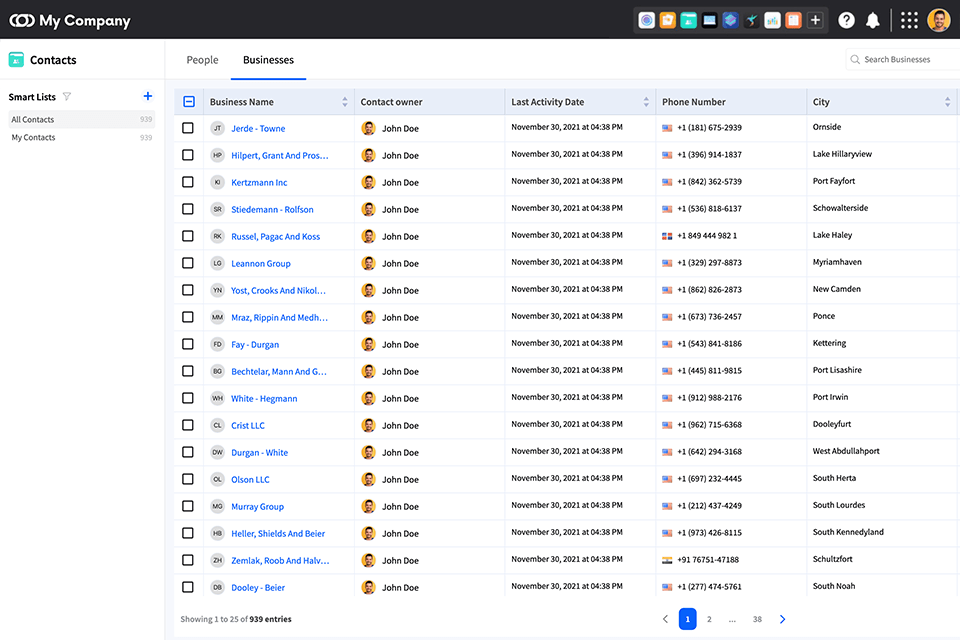
Task: Open the app grid launcher
Action: point(909,20)
